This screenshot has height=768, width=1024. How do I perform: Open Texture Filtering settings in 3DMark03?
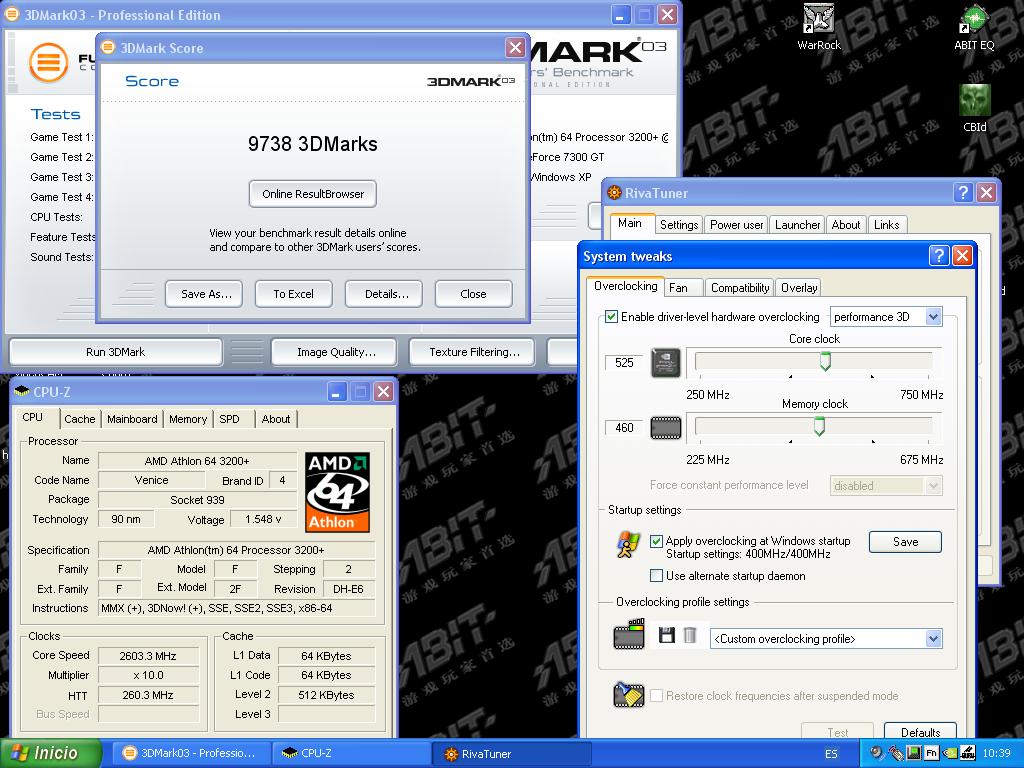(472, 352)
